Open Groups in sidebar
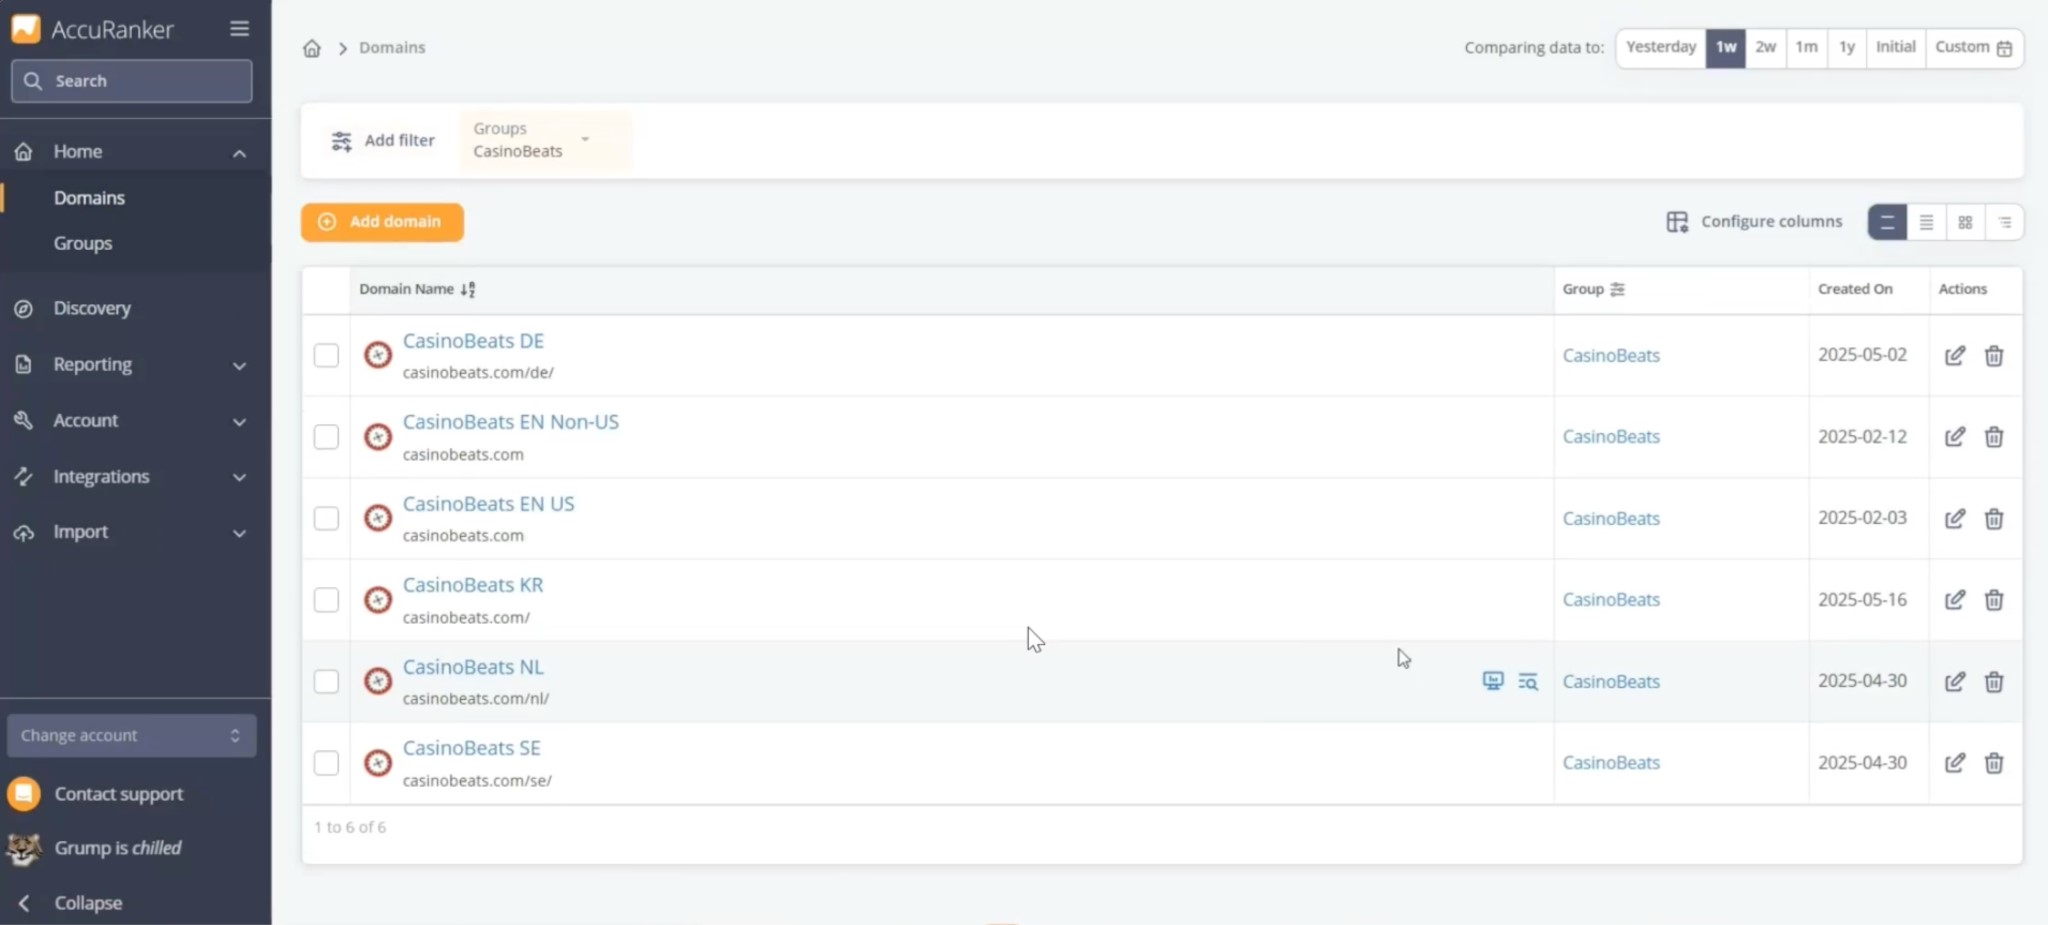Screen dimensions: 2048x925 point(83,243)
